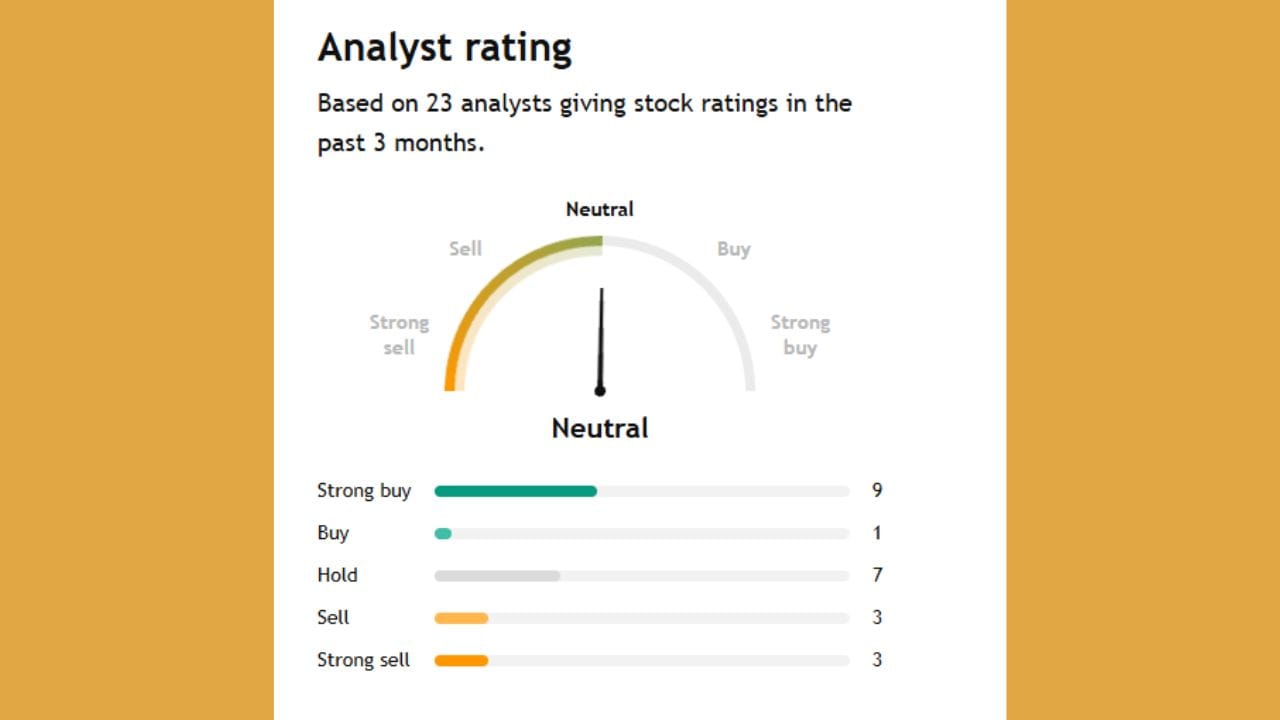The image size is (1280, 720).
Task: Select the 'Sell' label on the gauge
Action: click(465, 249)
